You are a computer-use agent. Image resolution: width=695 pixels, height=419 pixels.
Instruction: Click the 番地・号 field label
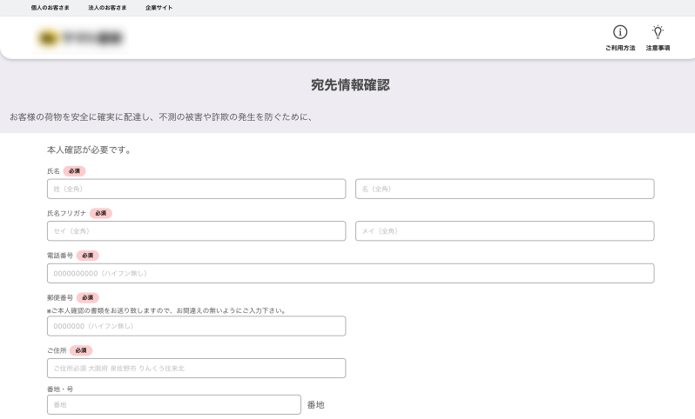click(60, 389)
